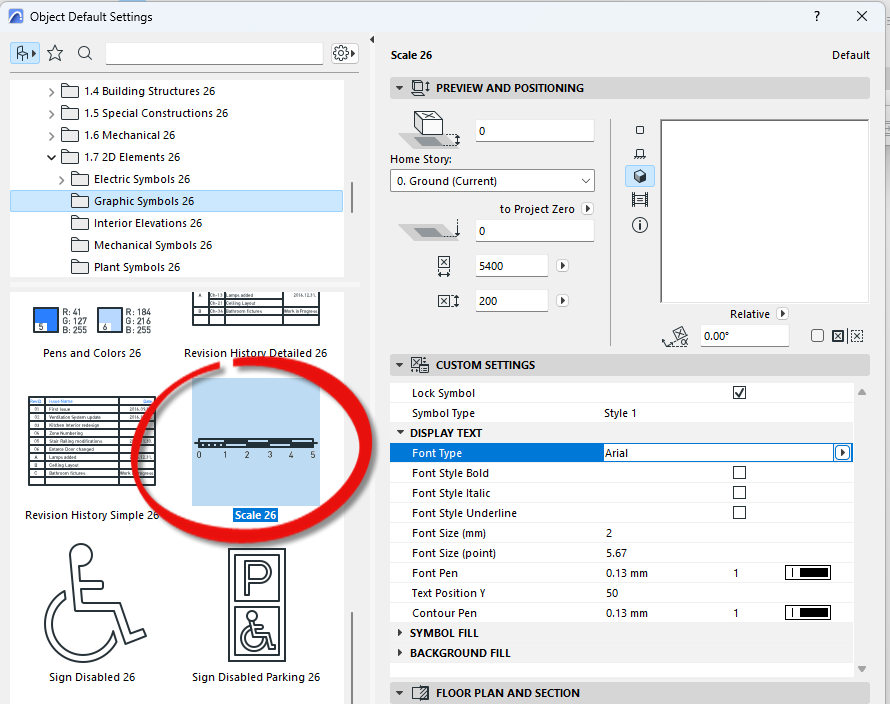
Task: Collapse the PREVIEW AND POSITIONING panel
Action: coord(399,88)
